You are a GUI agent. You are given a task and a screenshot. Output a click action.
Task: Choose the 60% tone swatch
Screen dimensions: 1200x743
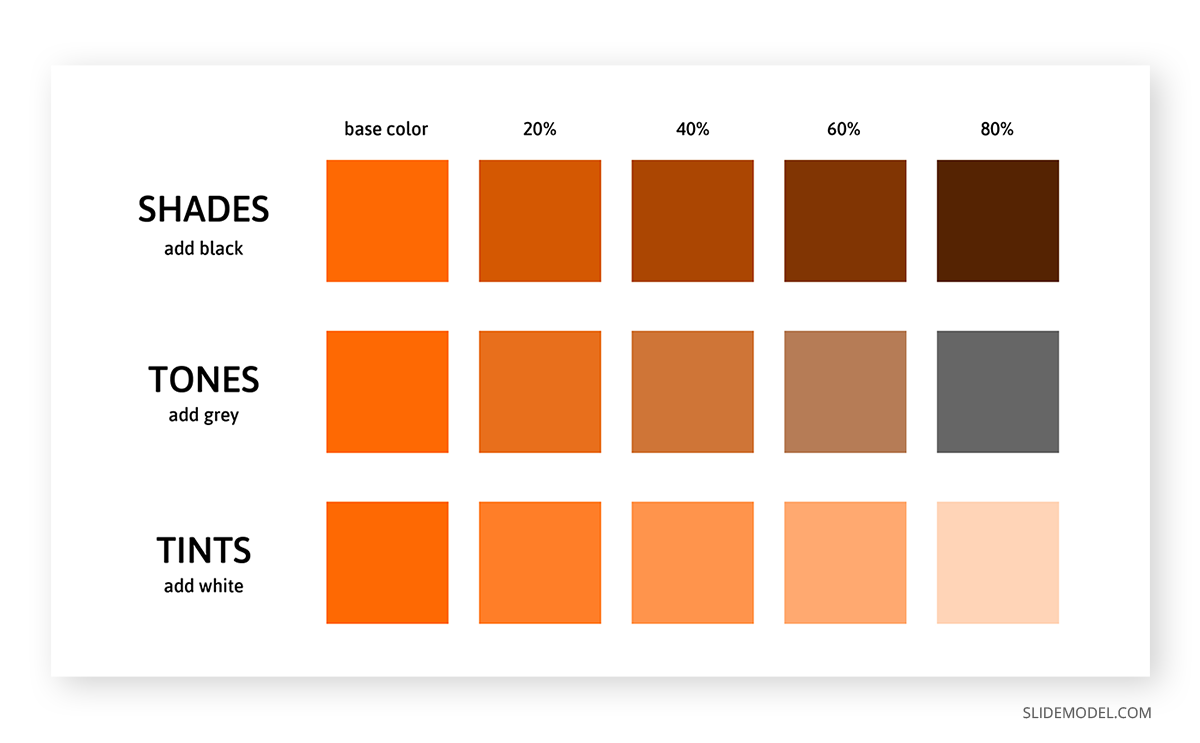(x=845, y=392)
